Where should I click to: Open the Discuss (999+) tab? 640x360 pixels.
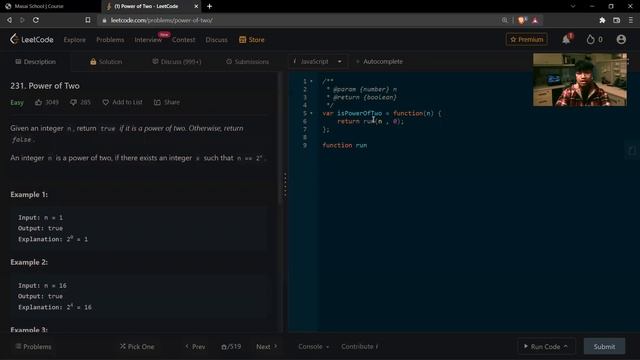[177, 62]
